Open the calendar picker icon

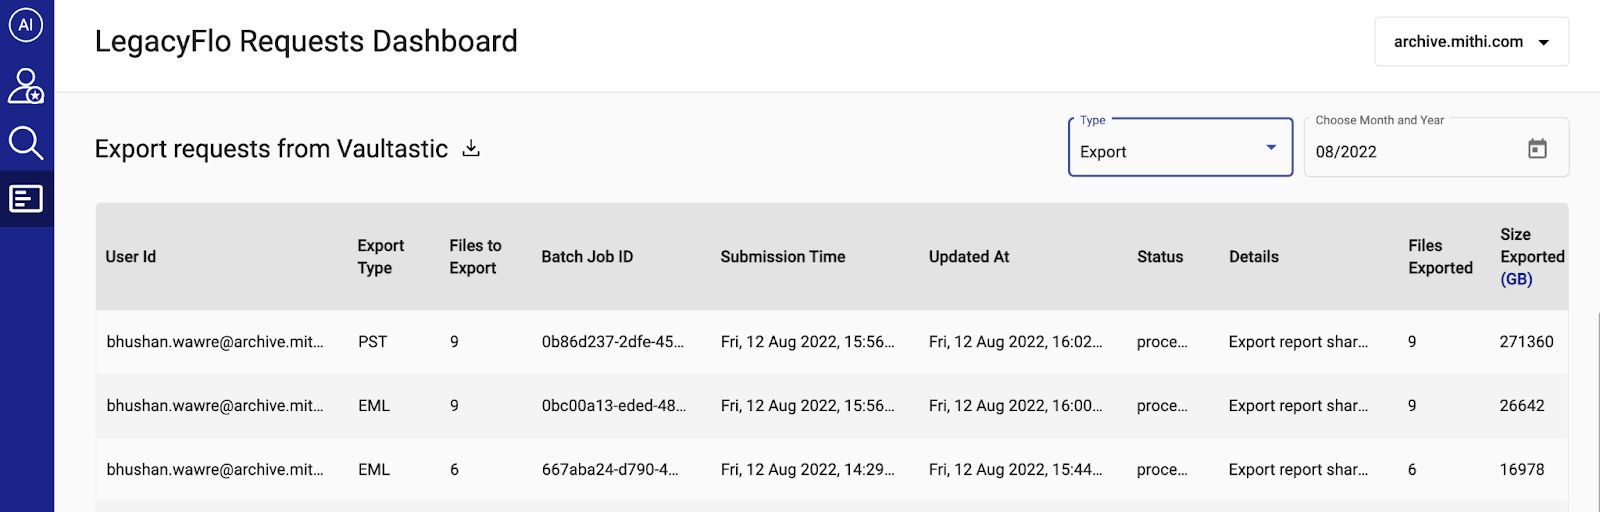pos(1537,149)
